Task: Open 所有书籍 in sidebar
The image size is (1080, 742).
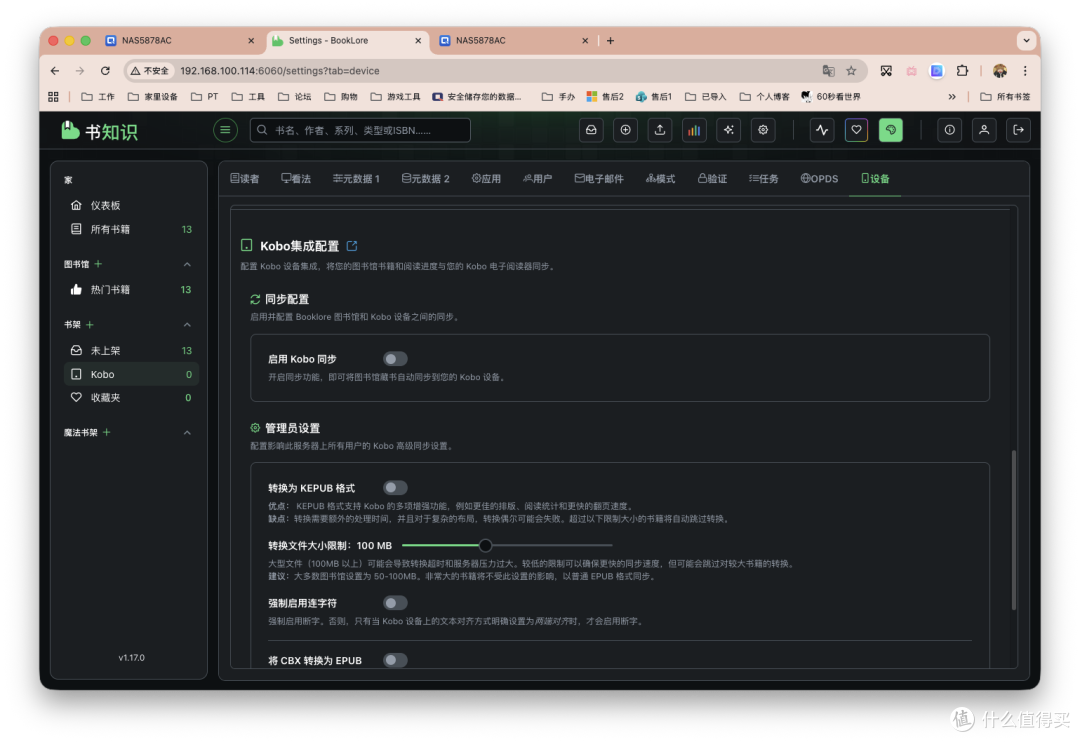Action: click(x=131, y=229)
